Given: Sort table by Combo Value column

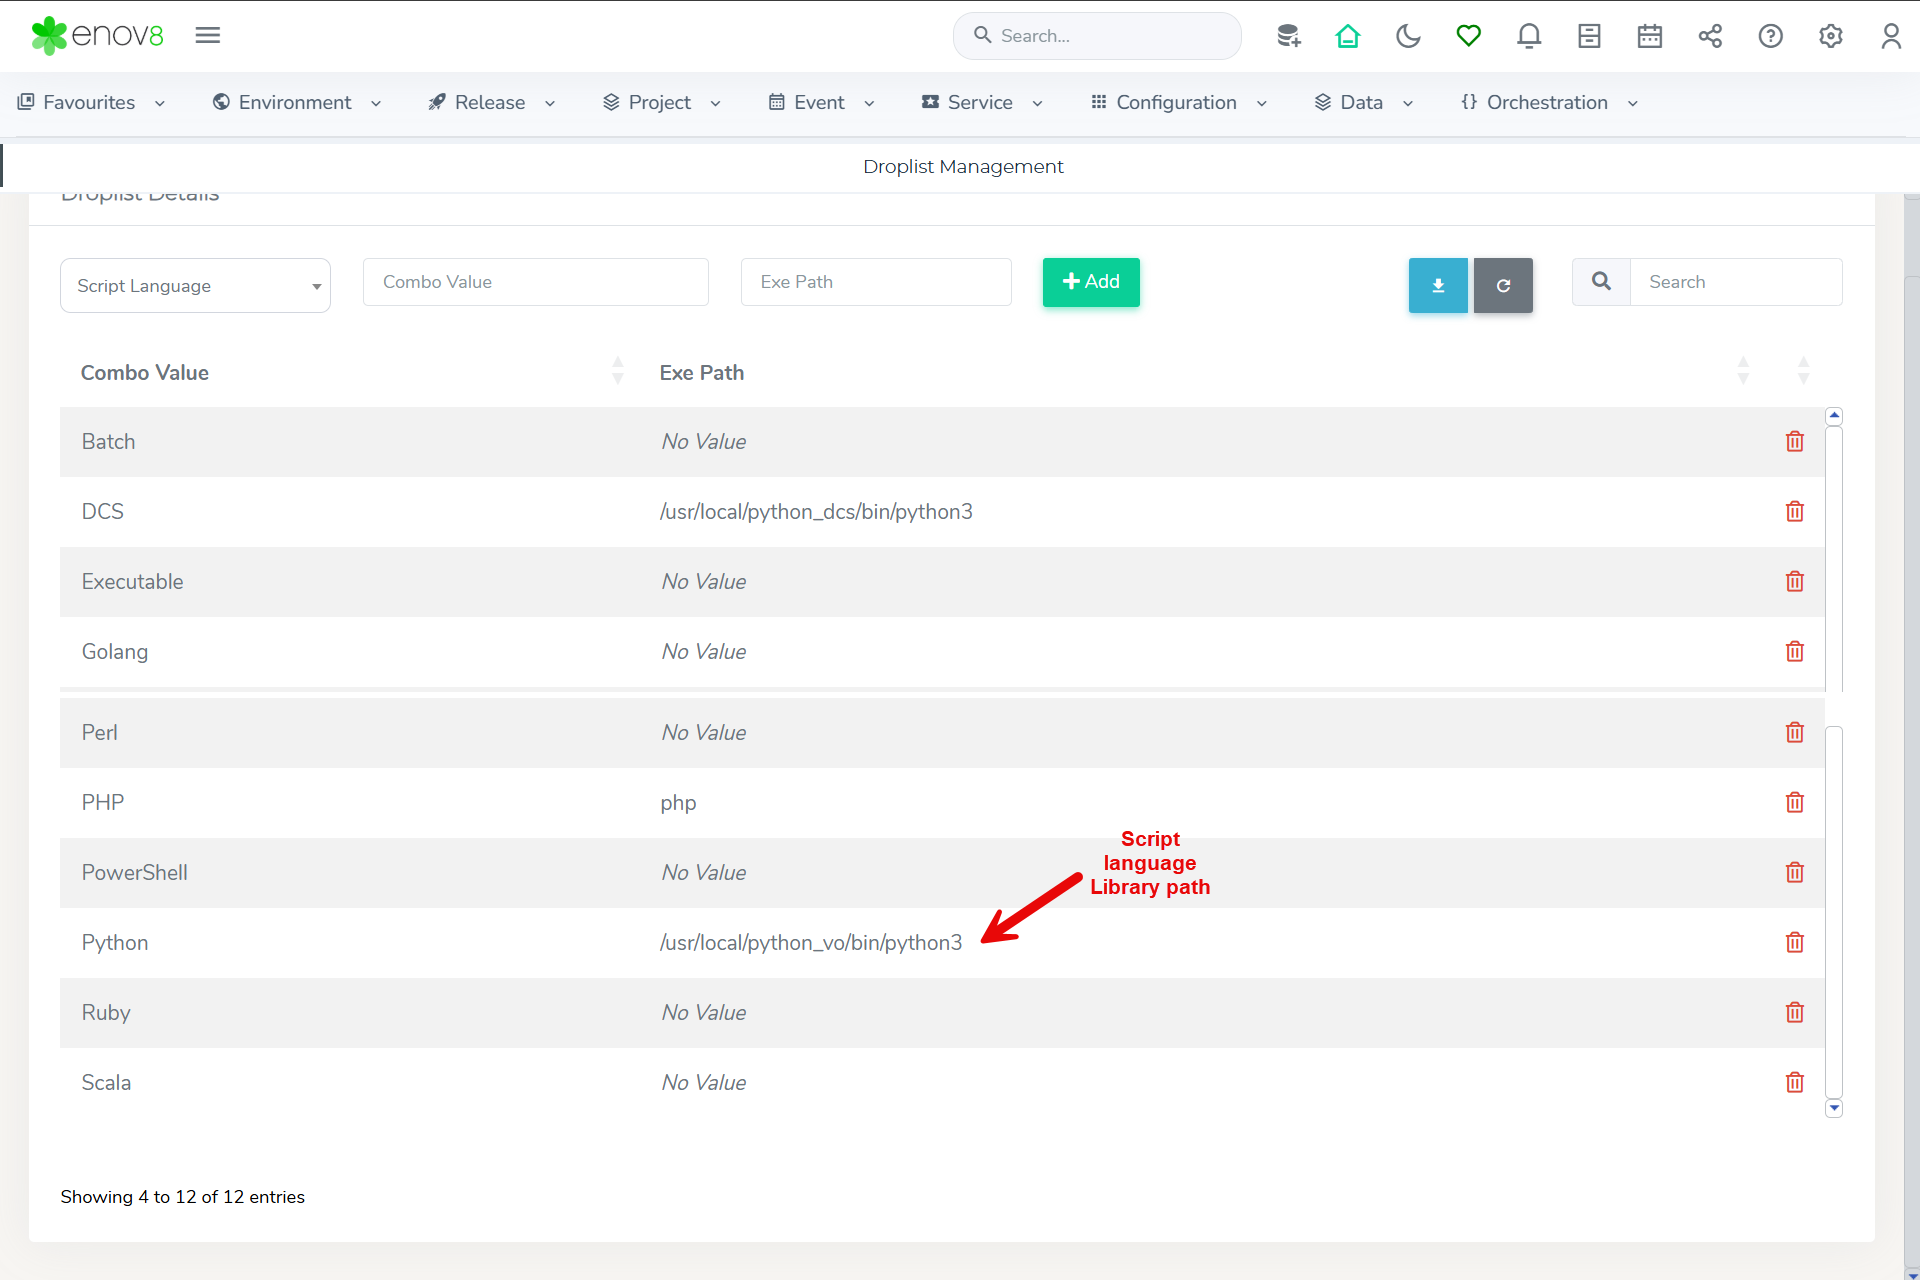Looking at the screenshot, I should (145, 372).
